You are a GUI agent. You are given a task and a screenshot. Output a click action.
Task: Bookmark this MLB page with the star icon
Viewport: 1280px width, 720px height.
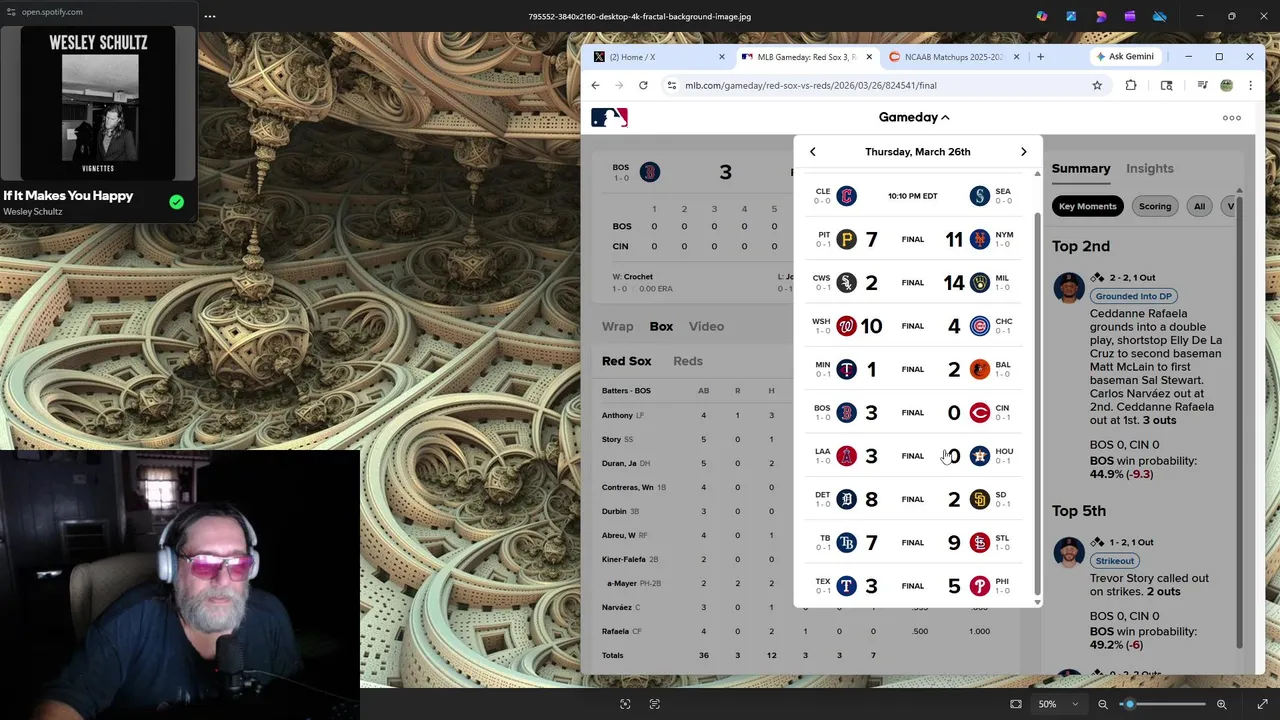[1097, 85]
